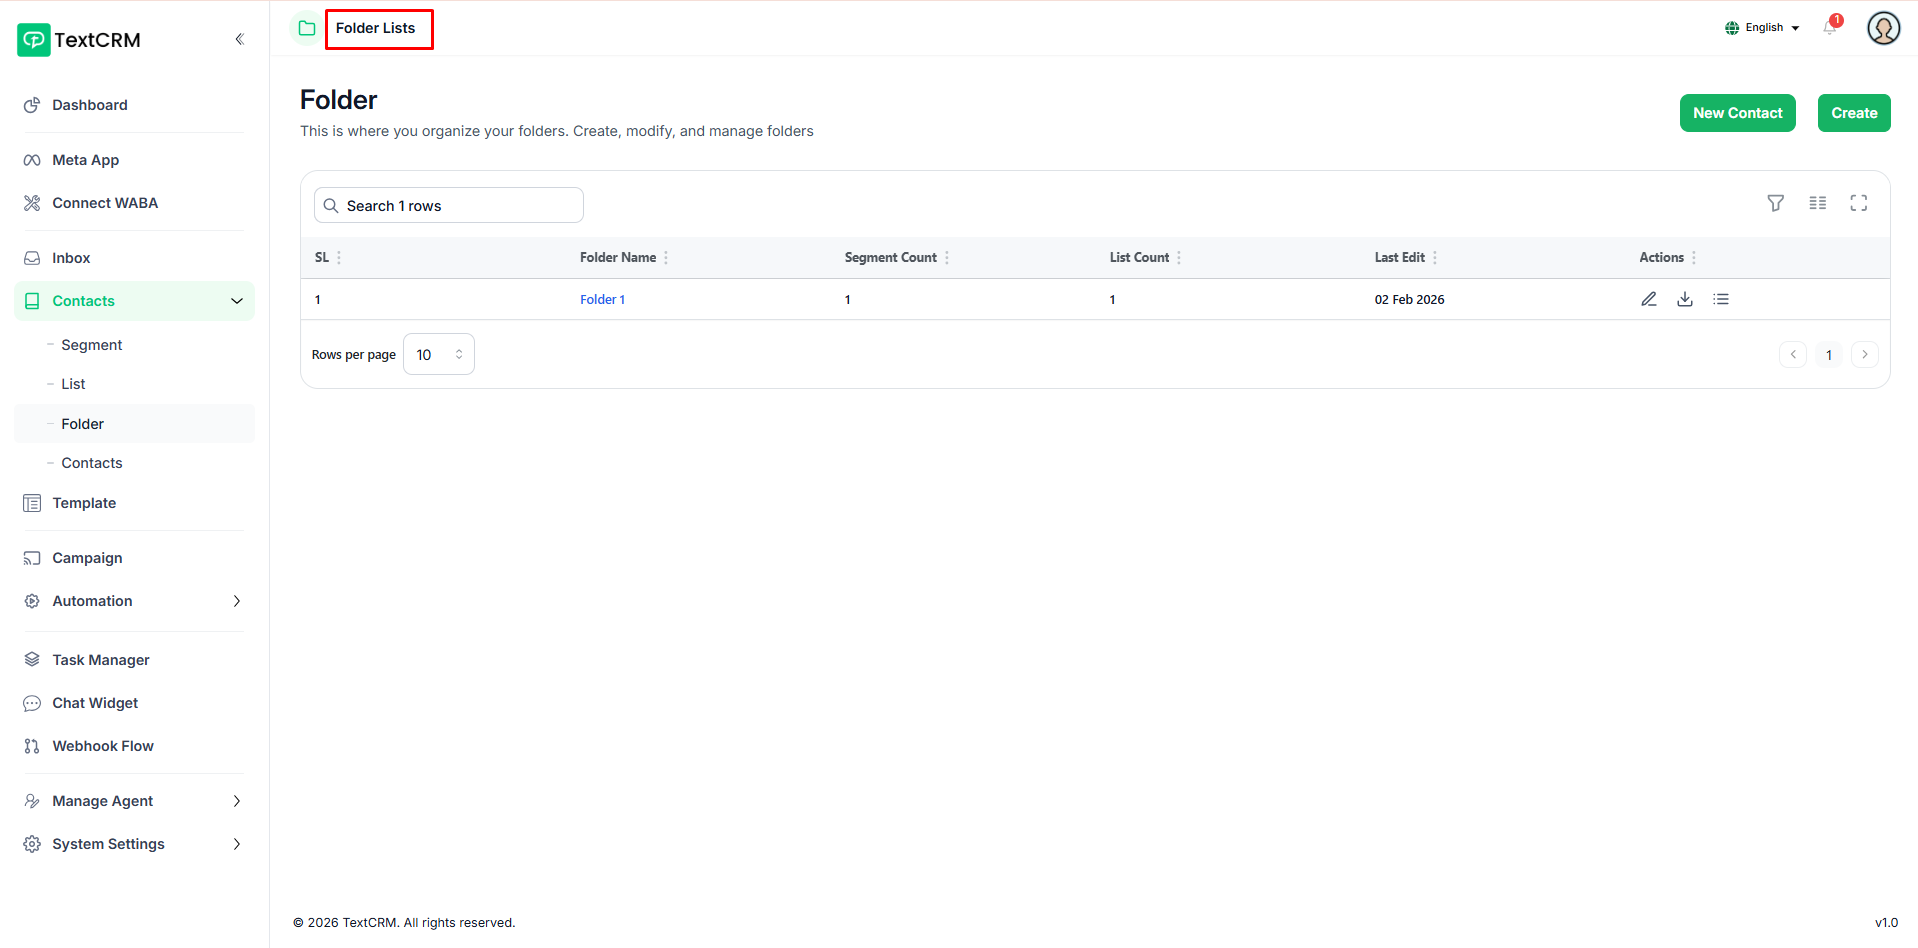Click the download icon in Folder 1 row
This screenshot has height=948, width=1918.
click(x=1684, y=299)
